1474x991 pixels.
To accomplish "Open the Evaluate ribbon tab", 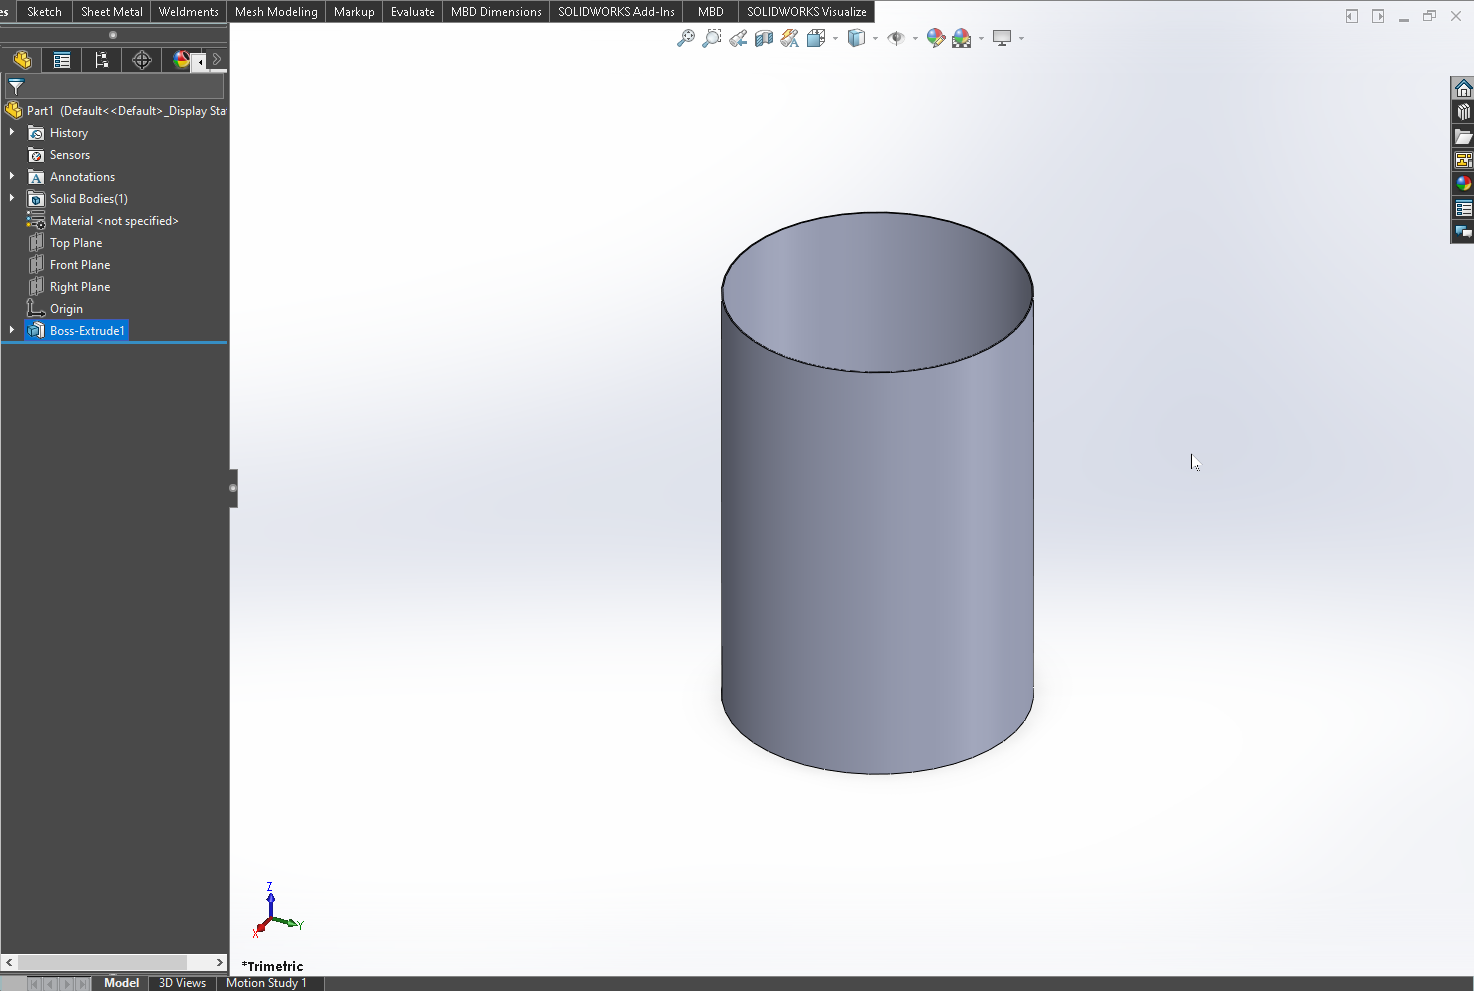I will click(x=413, y=12).
